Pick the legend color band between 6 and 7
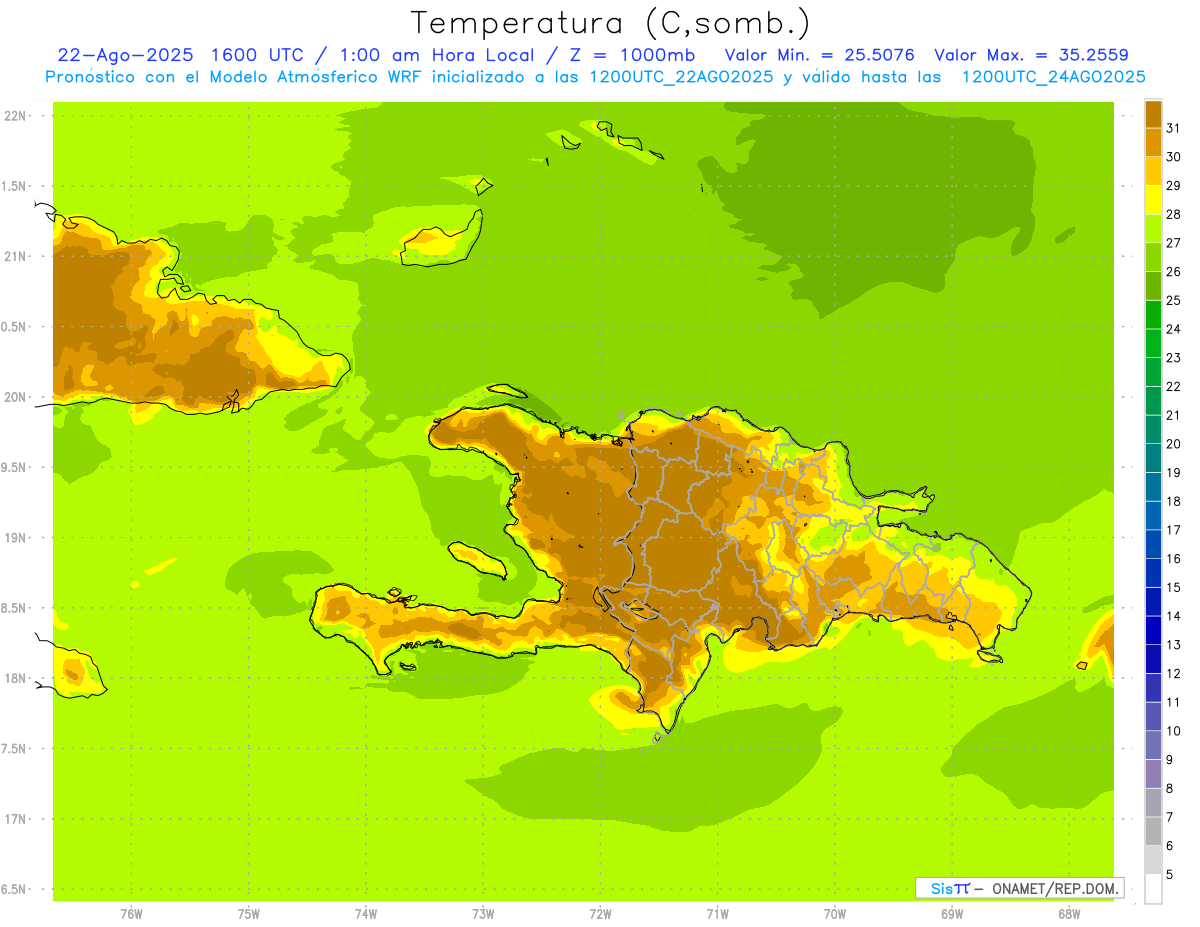 [1153, 831]
